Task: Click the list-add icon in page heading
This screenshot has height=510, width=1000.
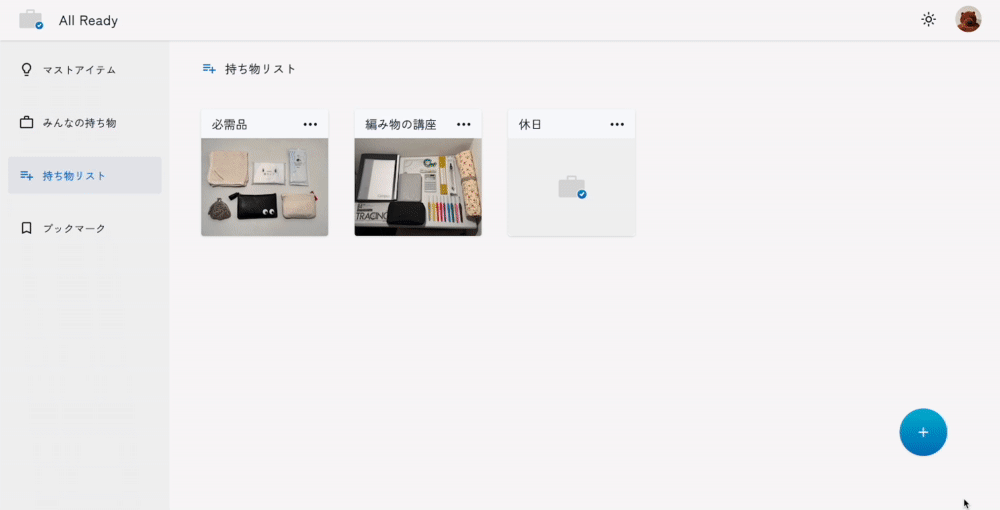Action: tap(209, 68)
